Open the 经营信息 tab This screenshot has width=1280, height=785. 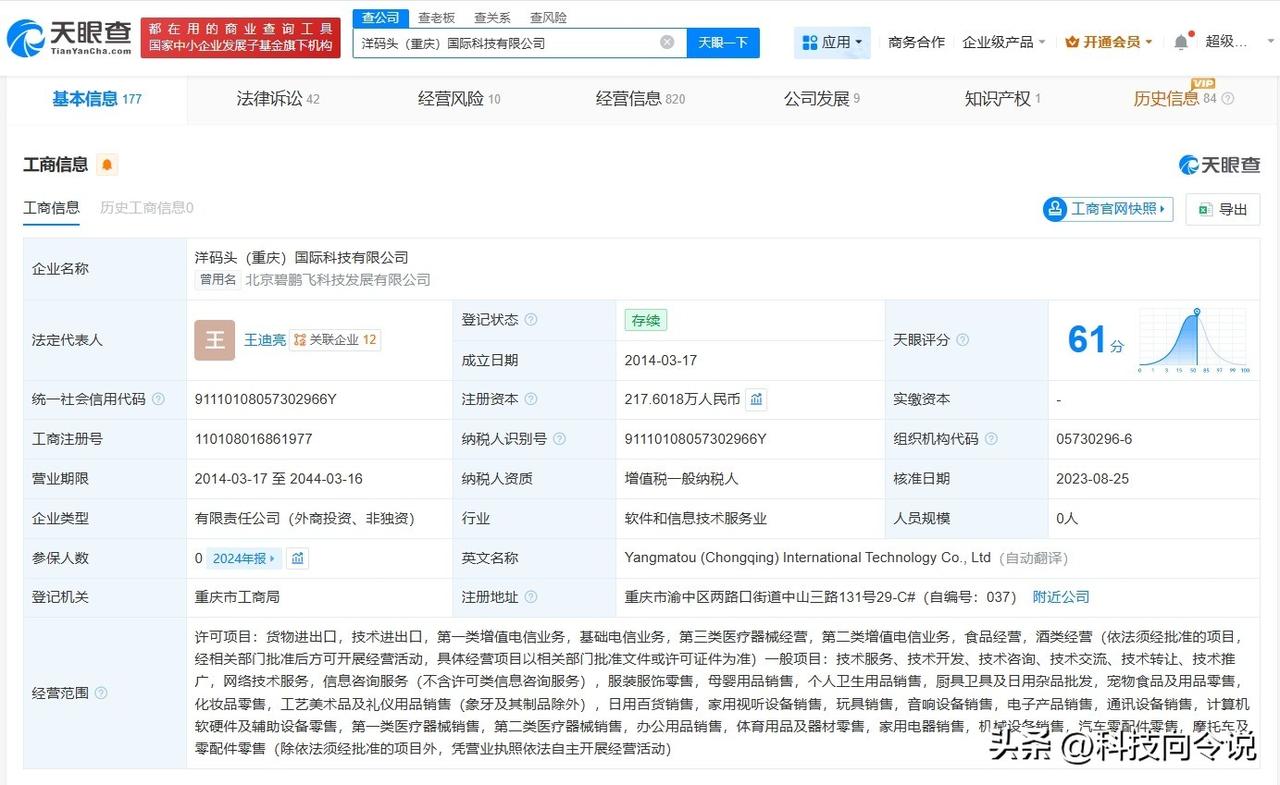coord(640,98)
